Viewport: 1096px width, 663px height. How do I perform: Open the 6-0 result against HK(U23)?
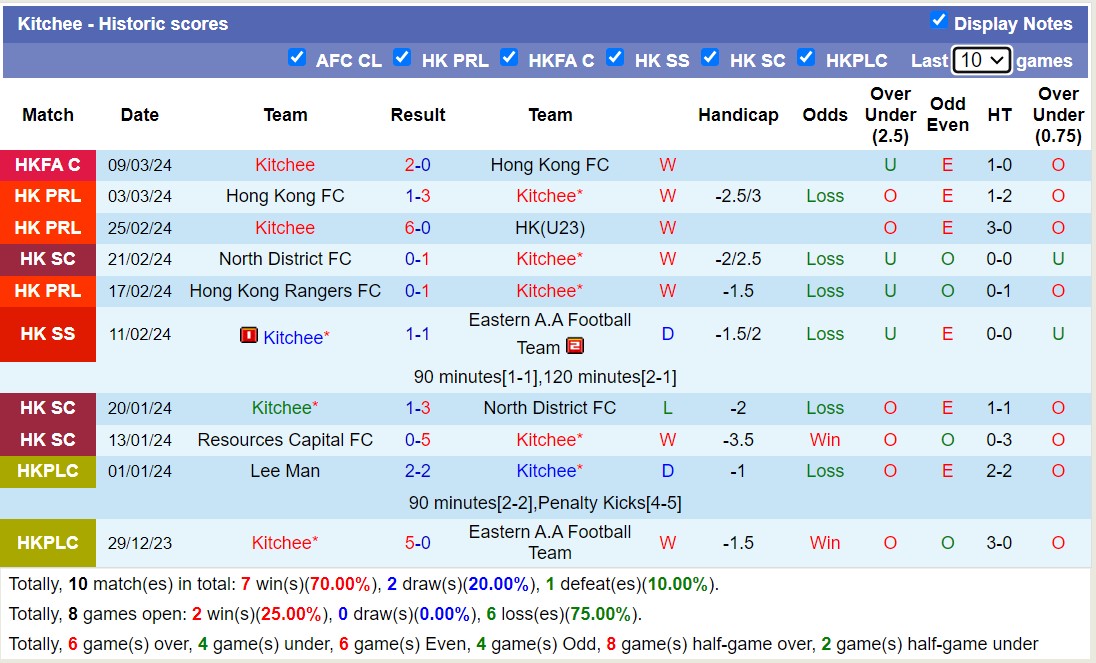click(x=417, y=228)
